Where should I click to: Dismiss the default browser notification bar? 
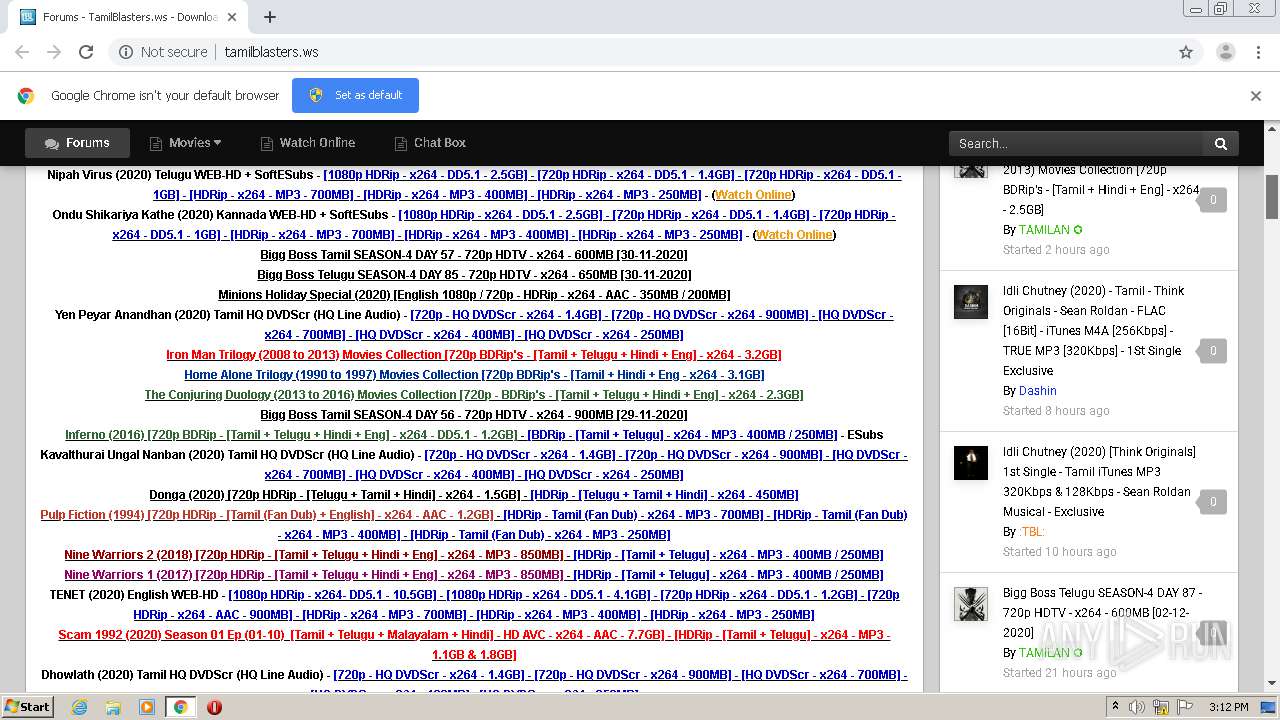click(1256, 96)
